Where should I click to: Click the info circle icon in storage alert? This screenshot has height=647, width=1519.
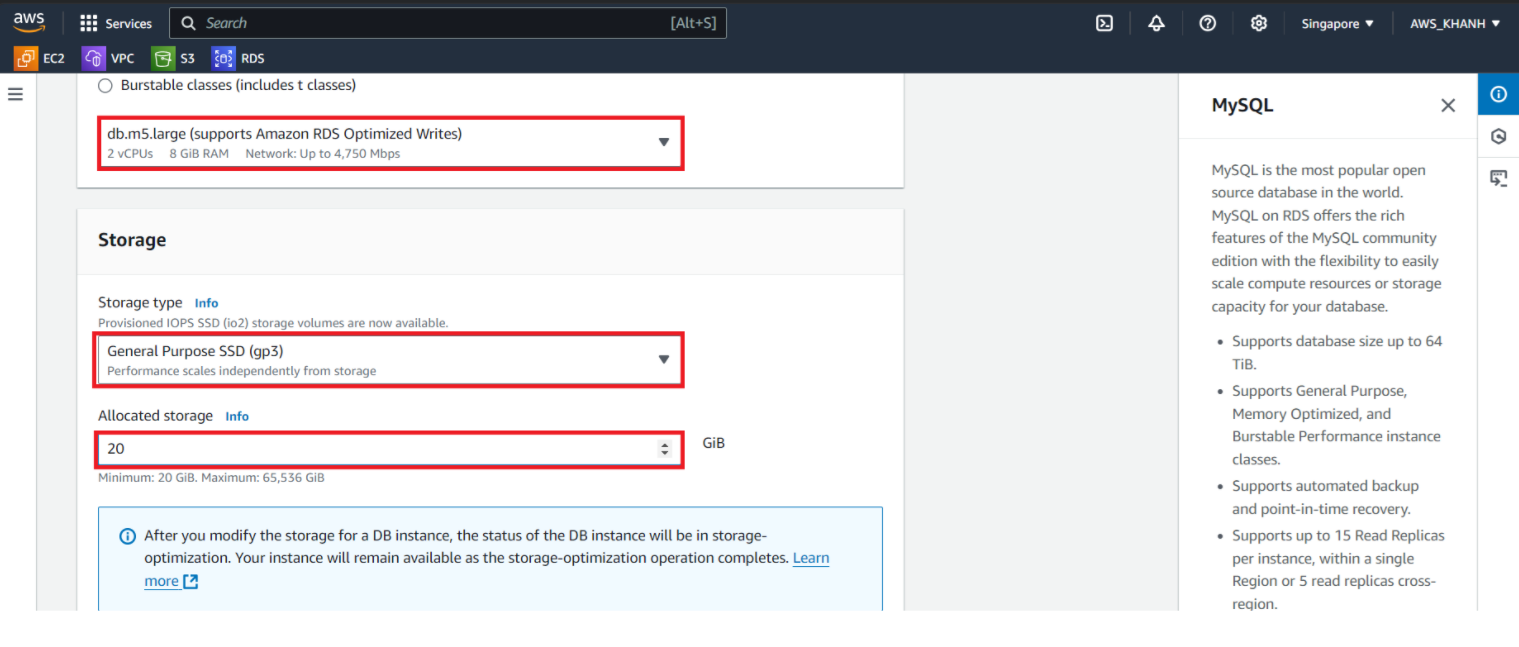pos(127,536)
